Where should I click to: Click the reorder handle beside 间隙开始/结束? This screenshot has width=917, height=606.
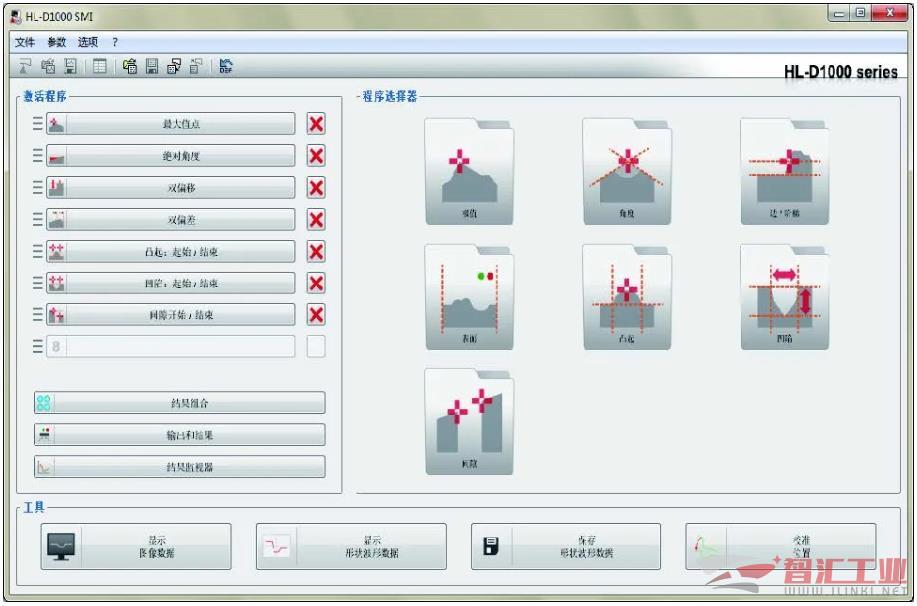coord(37,314)
